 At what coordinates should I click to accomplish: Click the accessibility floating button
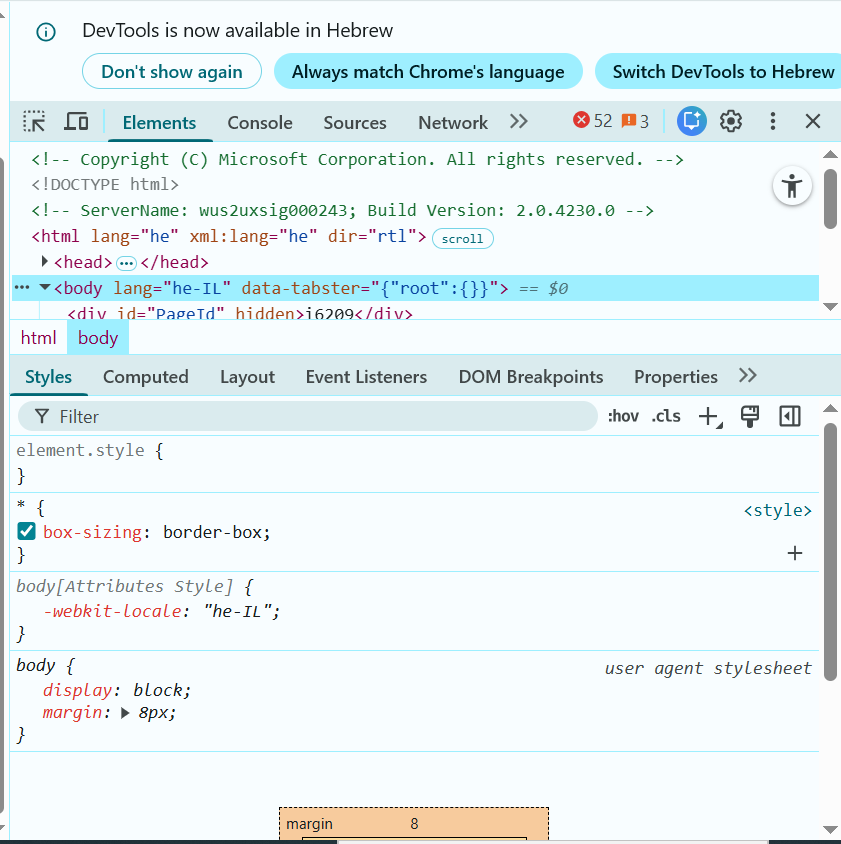792,186
